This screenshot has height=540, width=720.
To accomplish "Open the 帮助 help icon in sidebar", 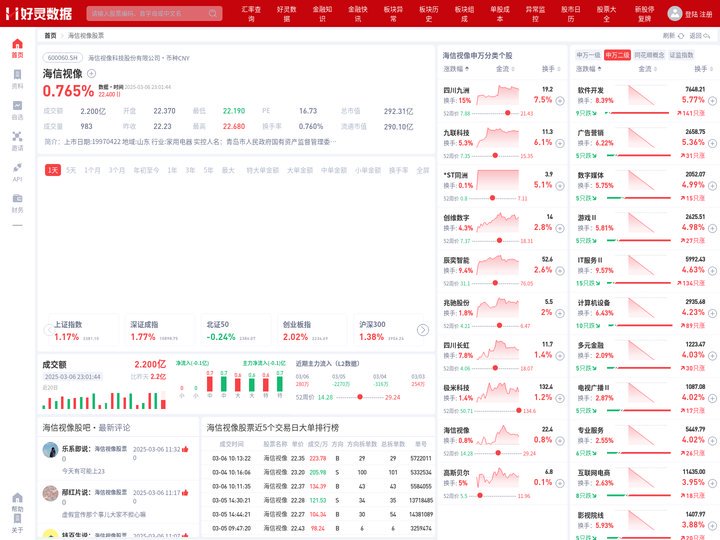I will pos(17,502).
